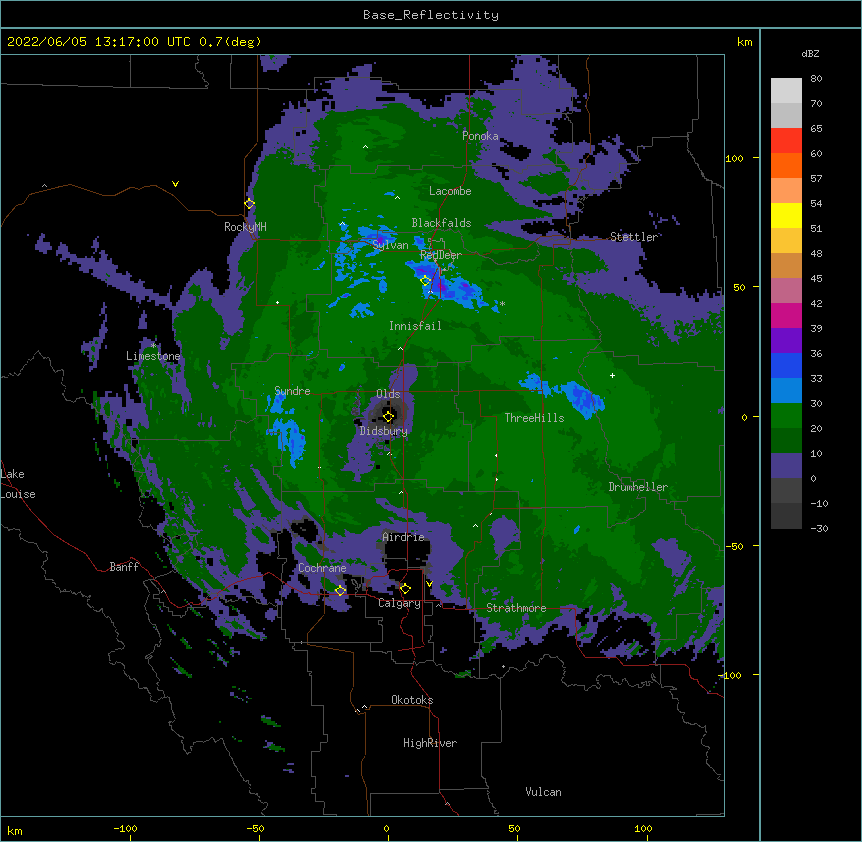Click the km unit label at the top right
This screenshot has width=862, height=842.
tap(744, 42)
